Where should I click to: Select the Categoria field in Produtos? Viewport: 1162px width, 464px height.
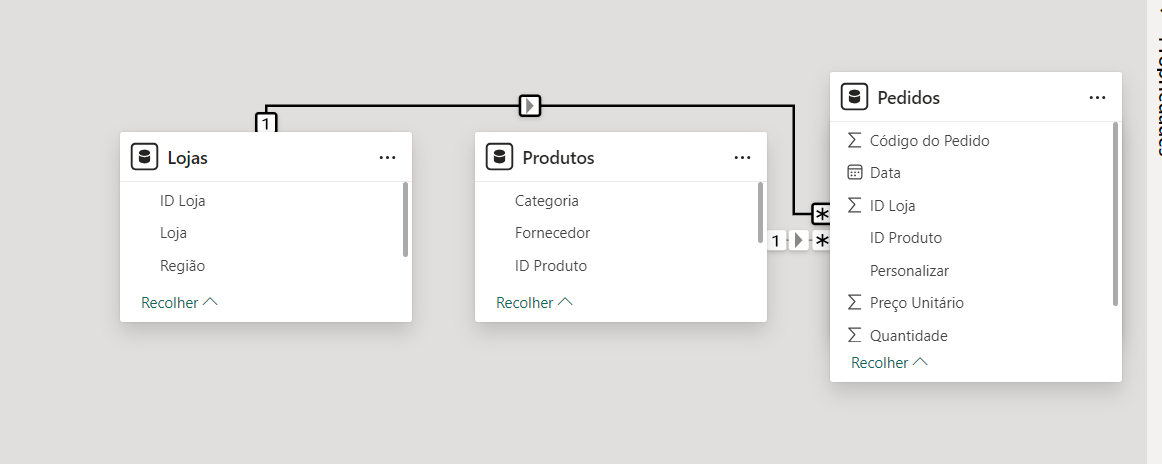546,201
